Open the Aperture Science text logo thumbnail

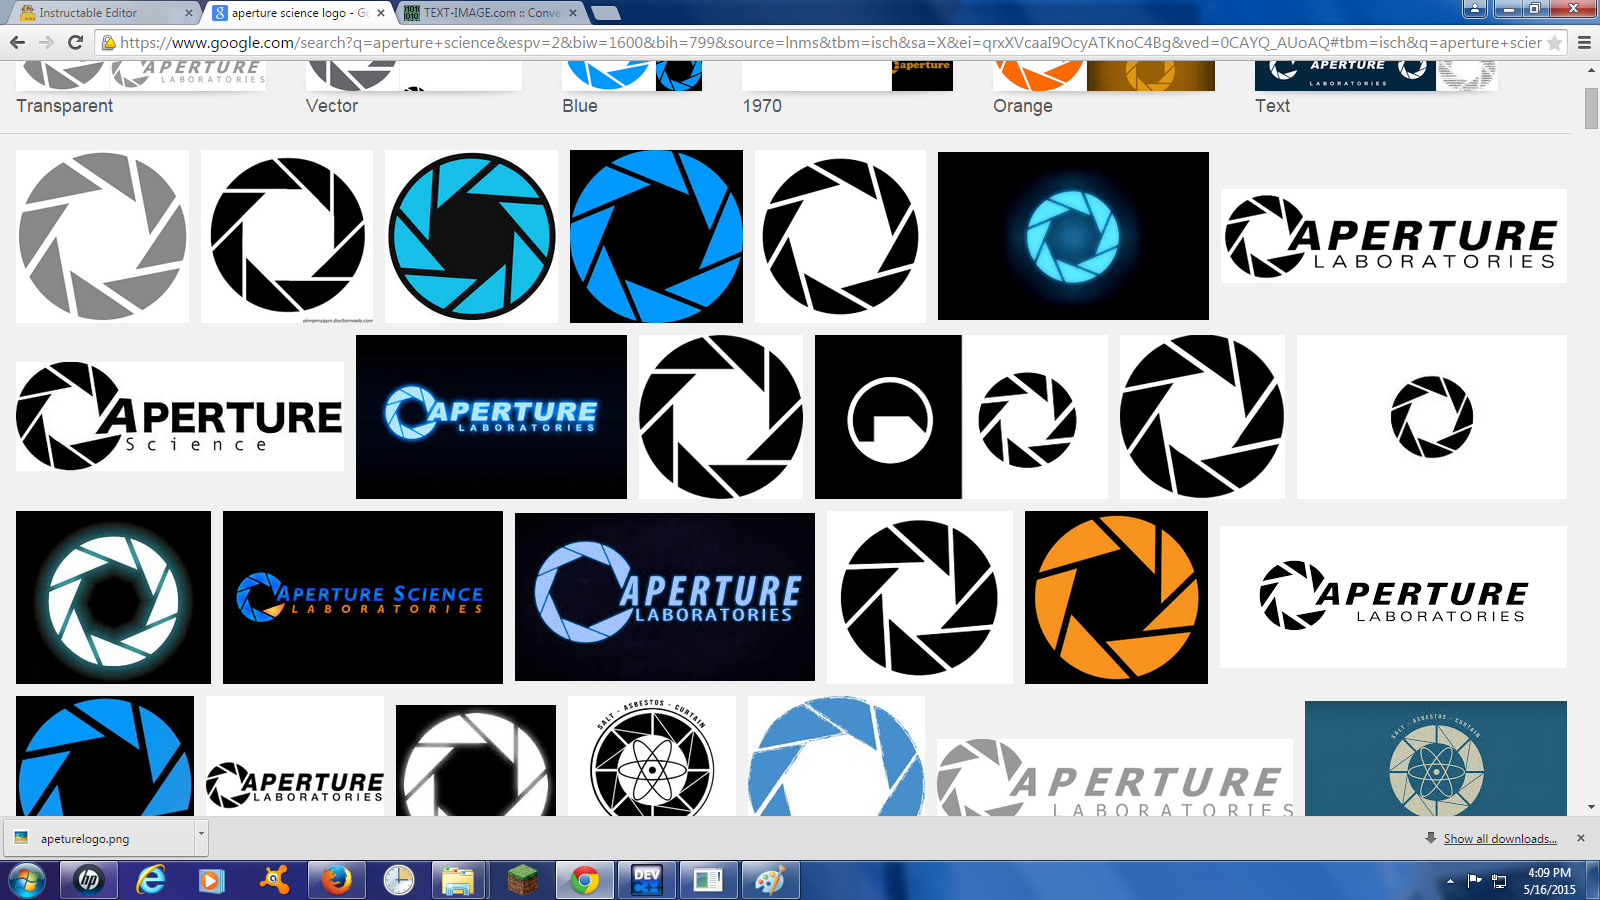(180, 416)
